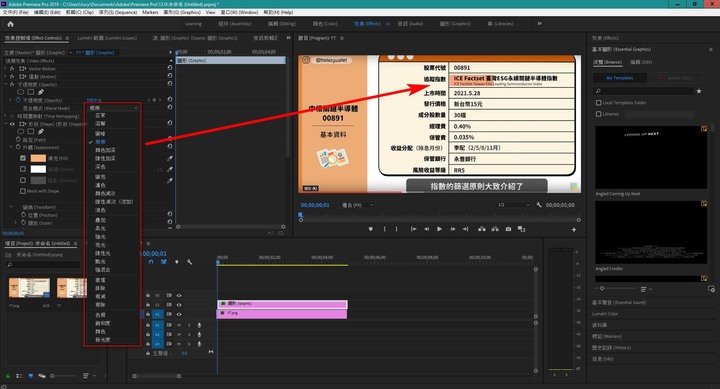Step back one frame in Program monitor
Image resolution: width=720 pixels, height=389 pixels.
pyautogui.click(x=427, y=229)
